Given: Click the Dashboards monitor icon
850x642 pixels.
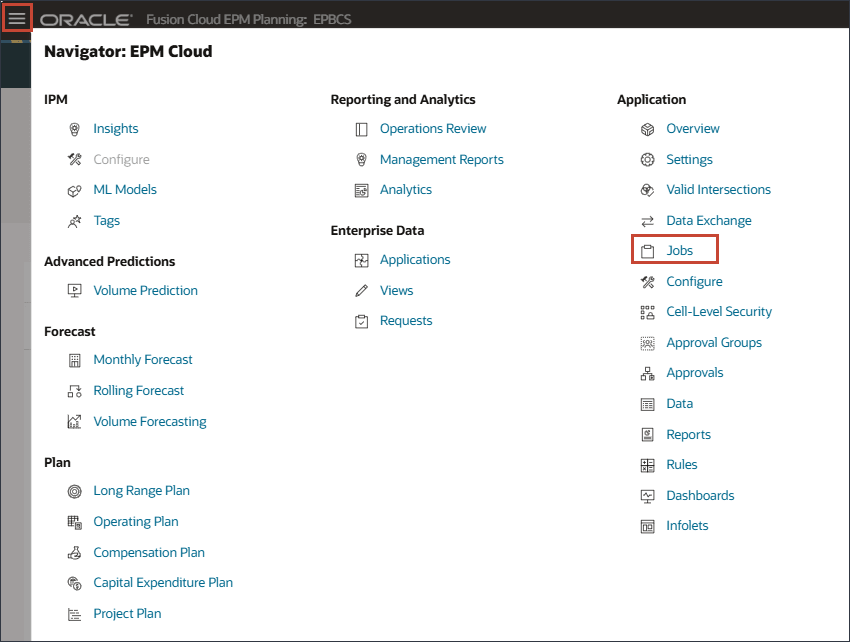Looking at the screenshot, I should (x=647, y=496).
